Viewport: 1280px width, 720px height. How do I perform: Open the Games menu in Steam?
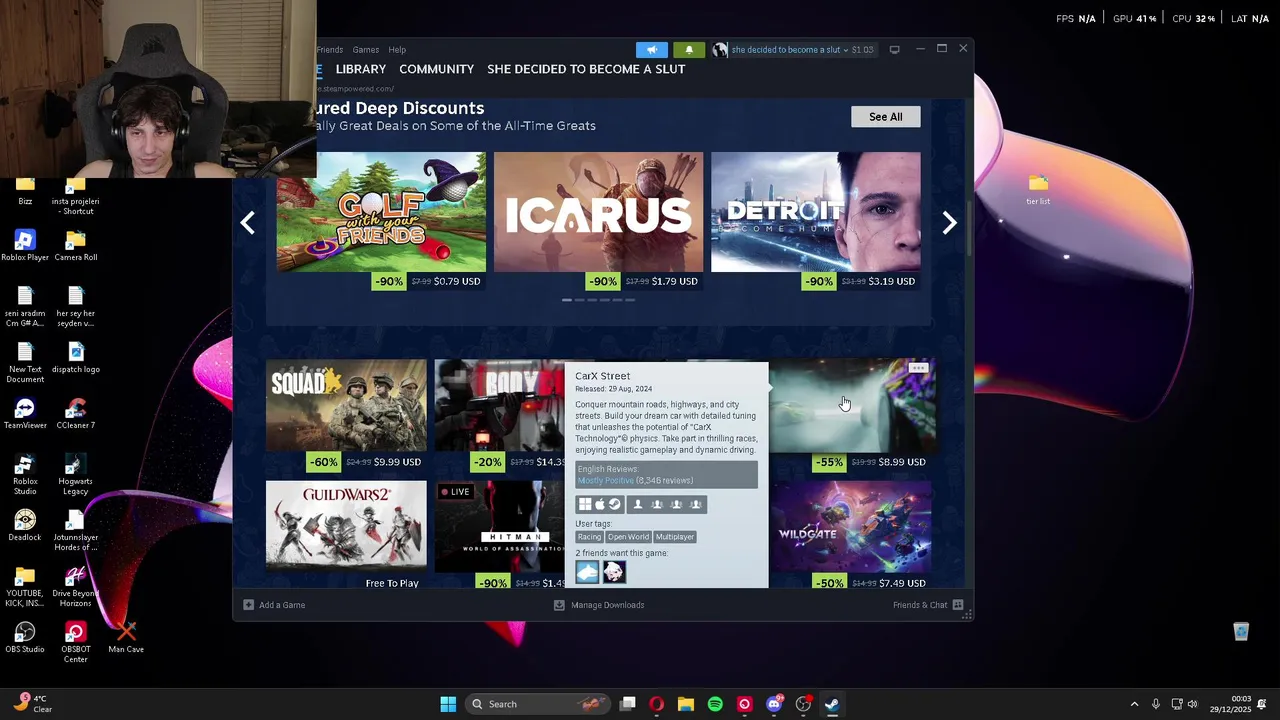coord(366,50)
